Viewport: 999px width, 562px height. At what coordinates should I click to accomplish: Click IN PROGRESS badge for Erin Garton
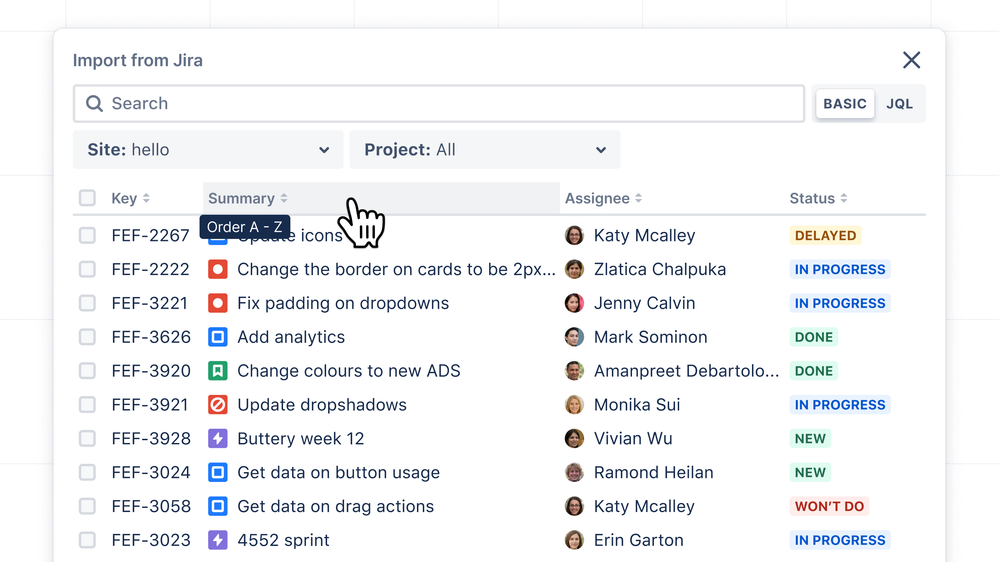[840, 540]
